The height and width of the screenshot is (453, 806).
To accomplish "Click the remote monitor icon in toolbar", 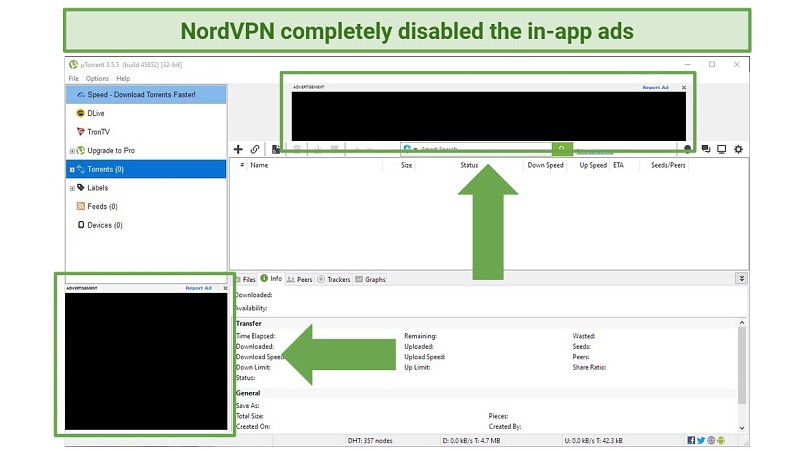I will coord(722,149).
